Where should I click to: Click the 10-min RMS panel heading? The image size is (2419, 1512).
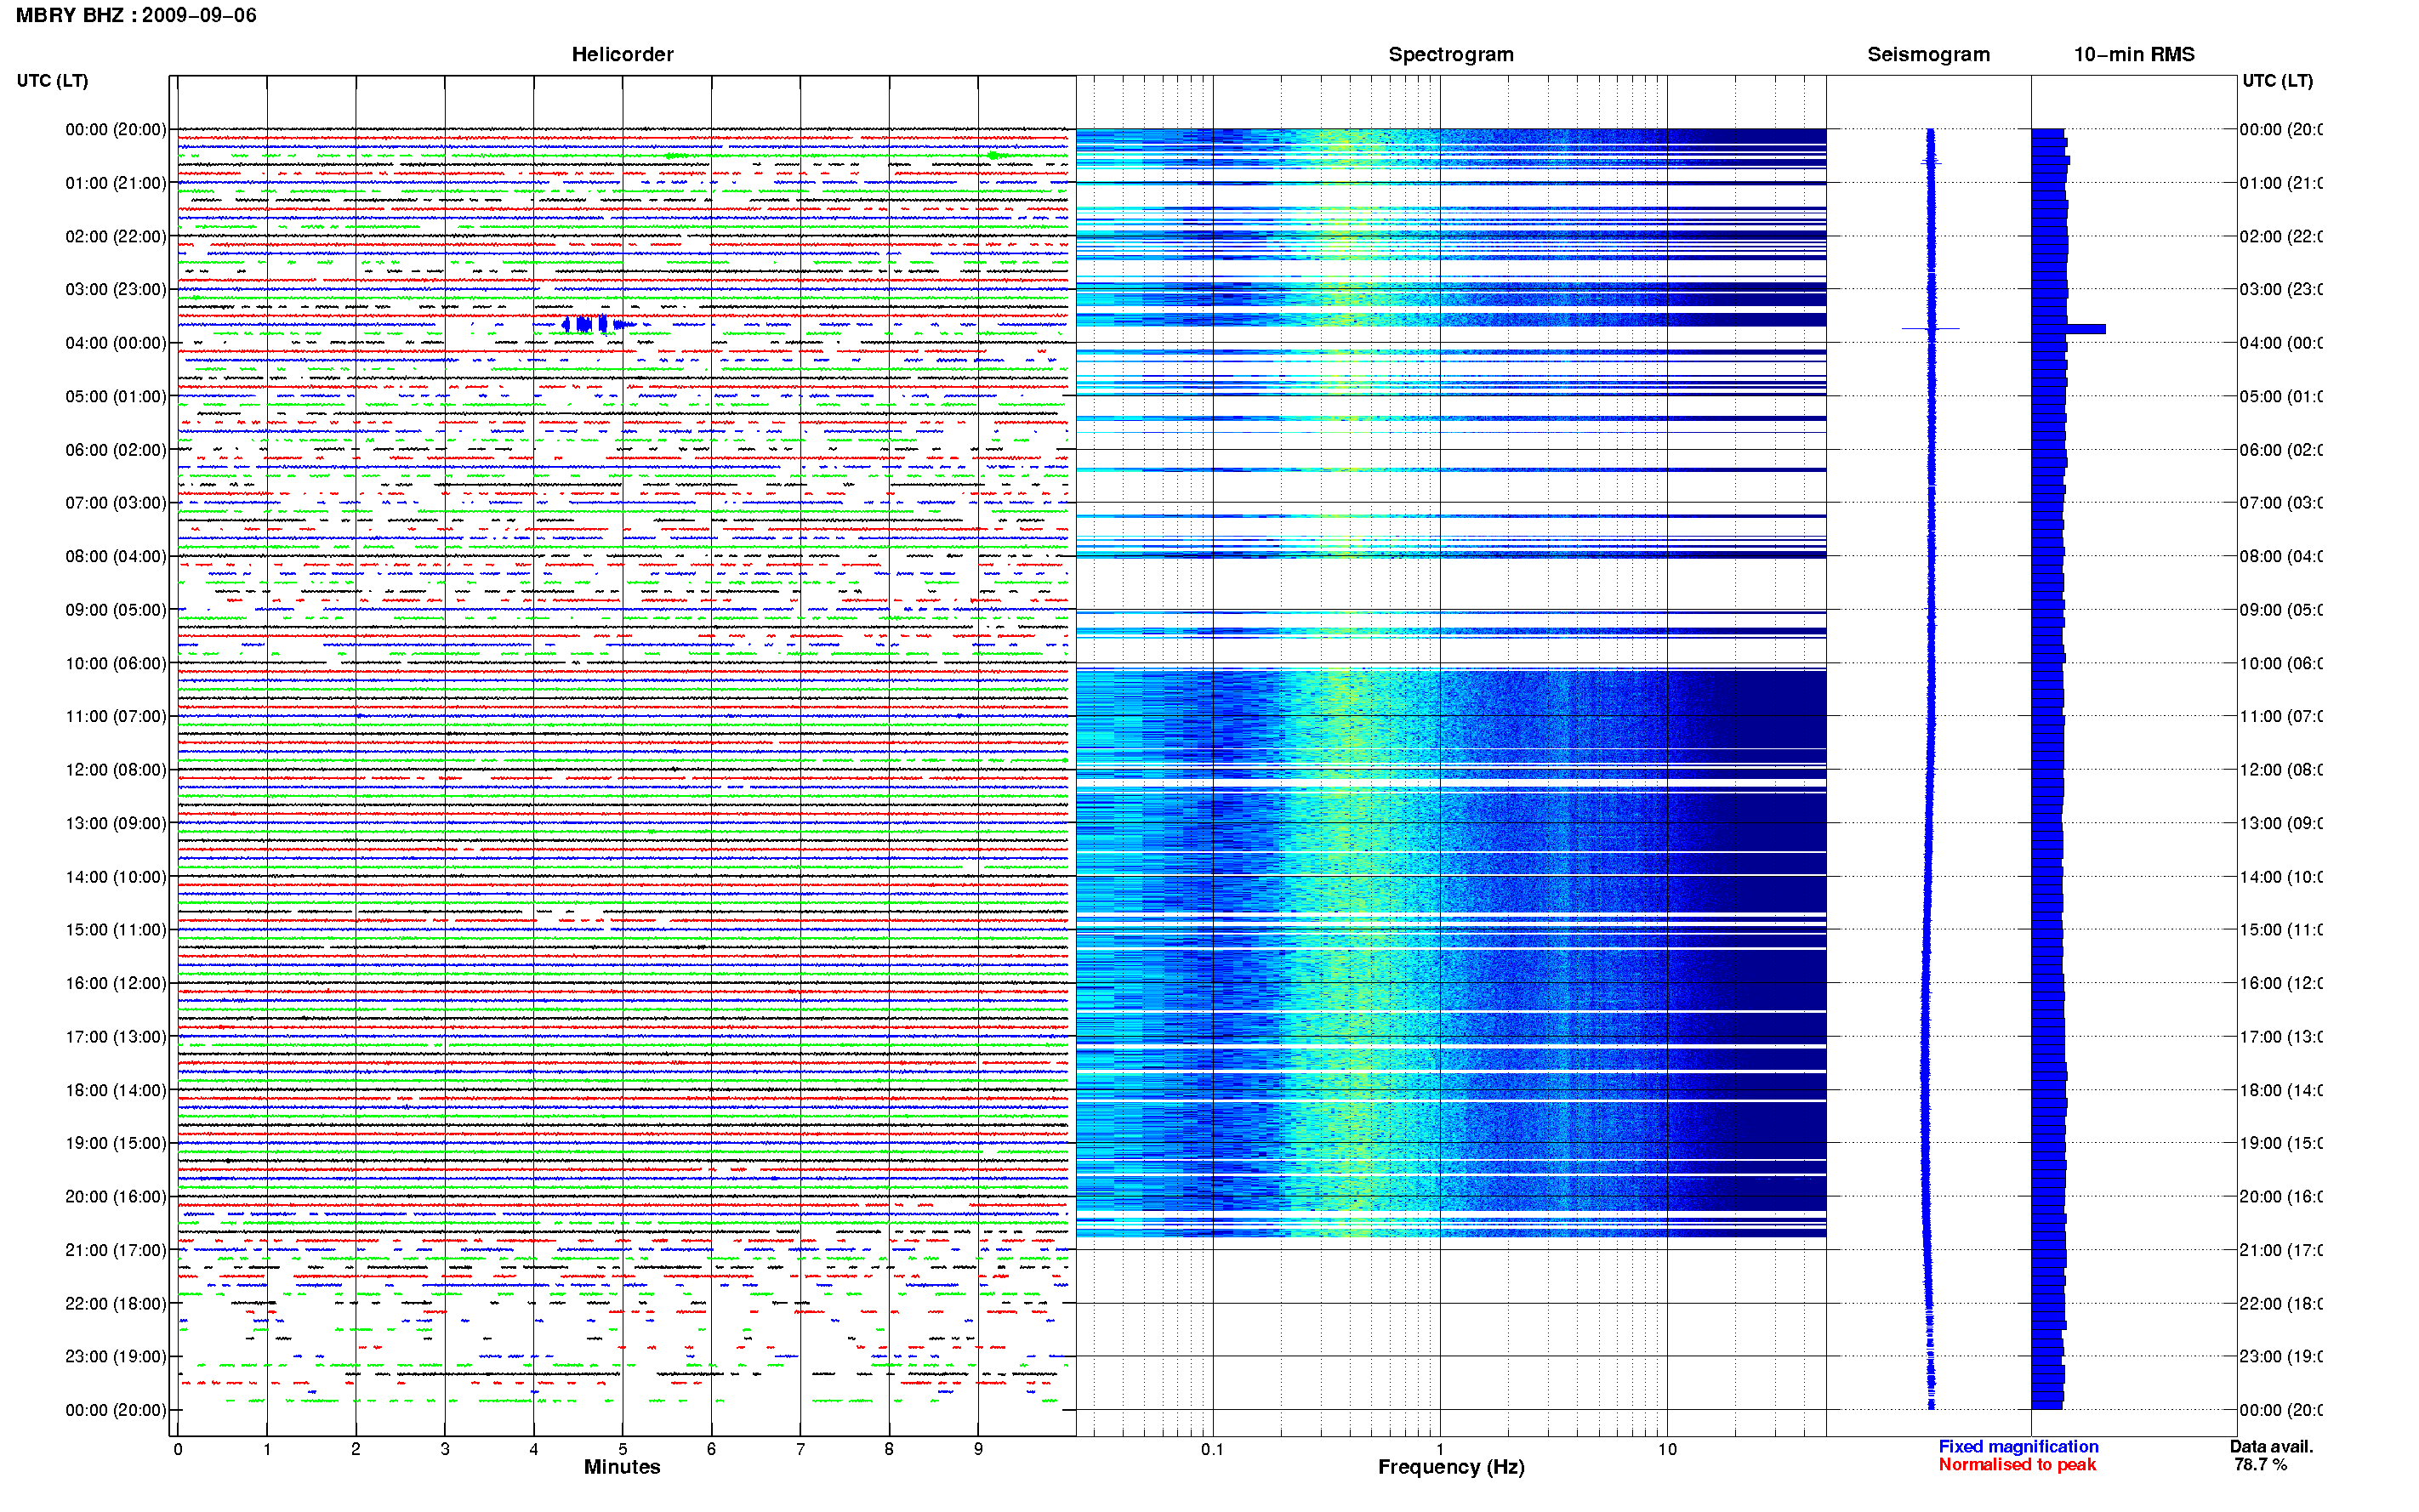click(x=2133, y=54)
